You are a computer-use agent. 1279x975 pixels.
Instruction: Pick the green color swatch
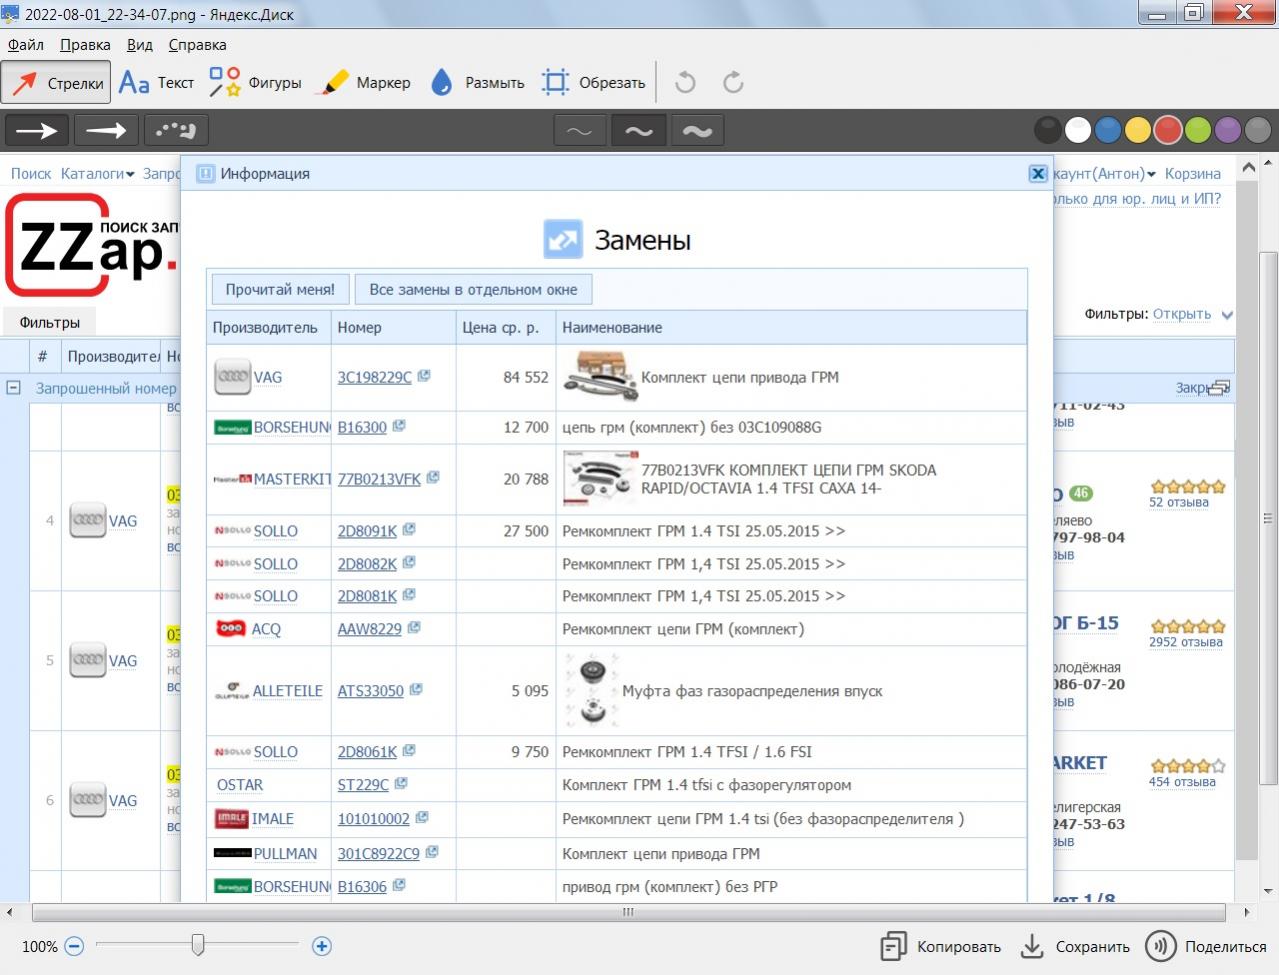tap(1198, 130)
